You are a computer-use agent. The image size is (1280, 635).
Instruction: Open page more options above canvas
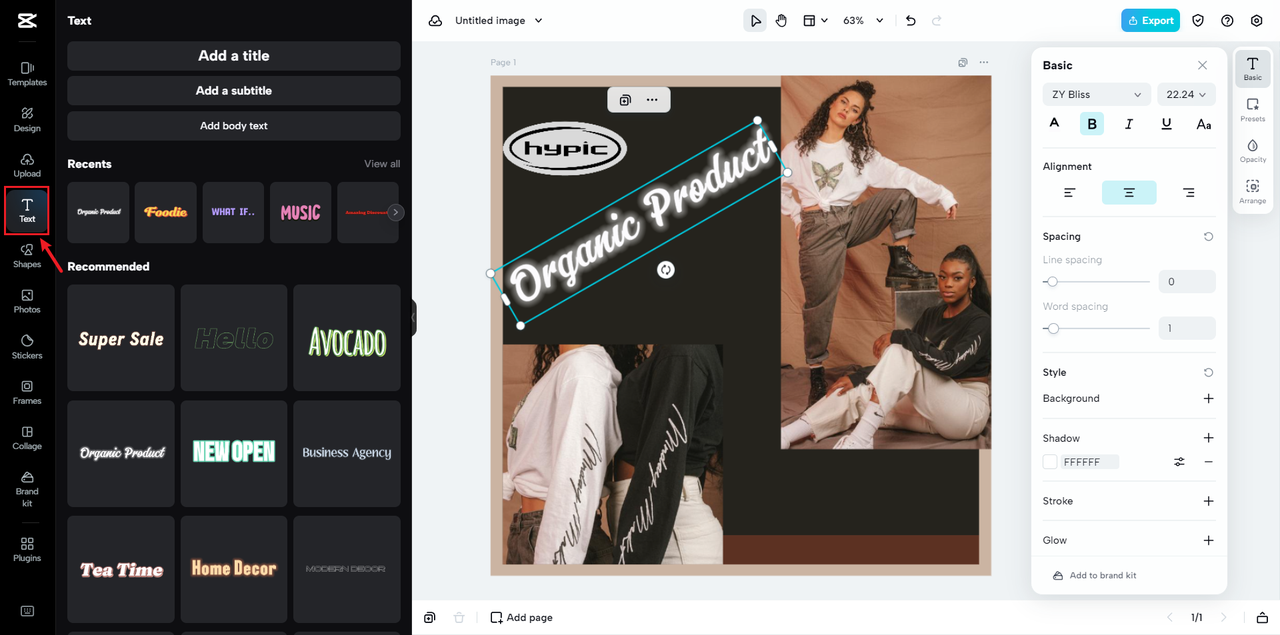click(x=984, y=62)
